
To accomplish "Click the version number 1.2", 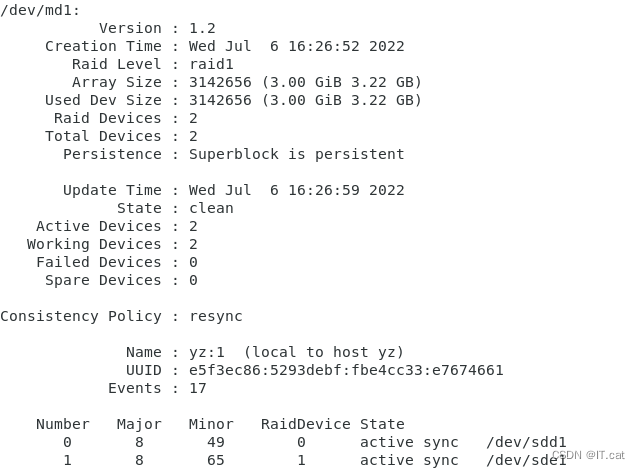I will pos(202,28).
